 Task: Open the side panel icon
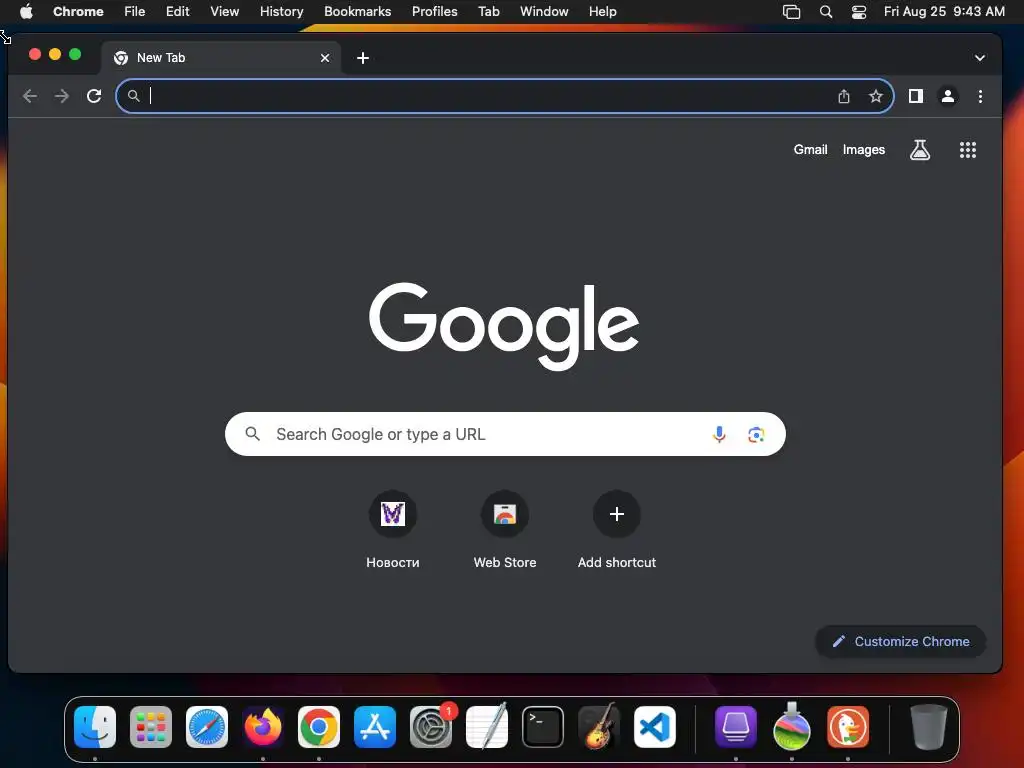click(916, 96)
